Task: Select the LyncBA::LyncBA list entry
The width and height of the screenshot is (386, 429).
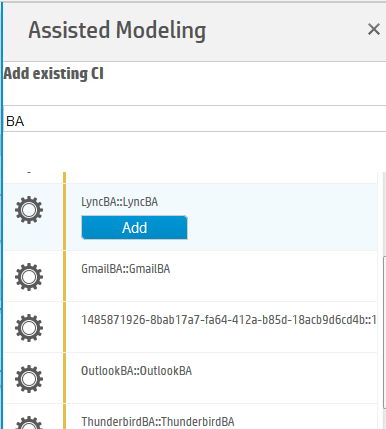Action: pos(119,202)
